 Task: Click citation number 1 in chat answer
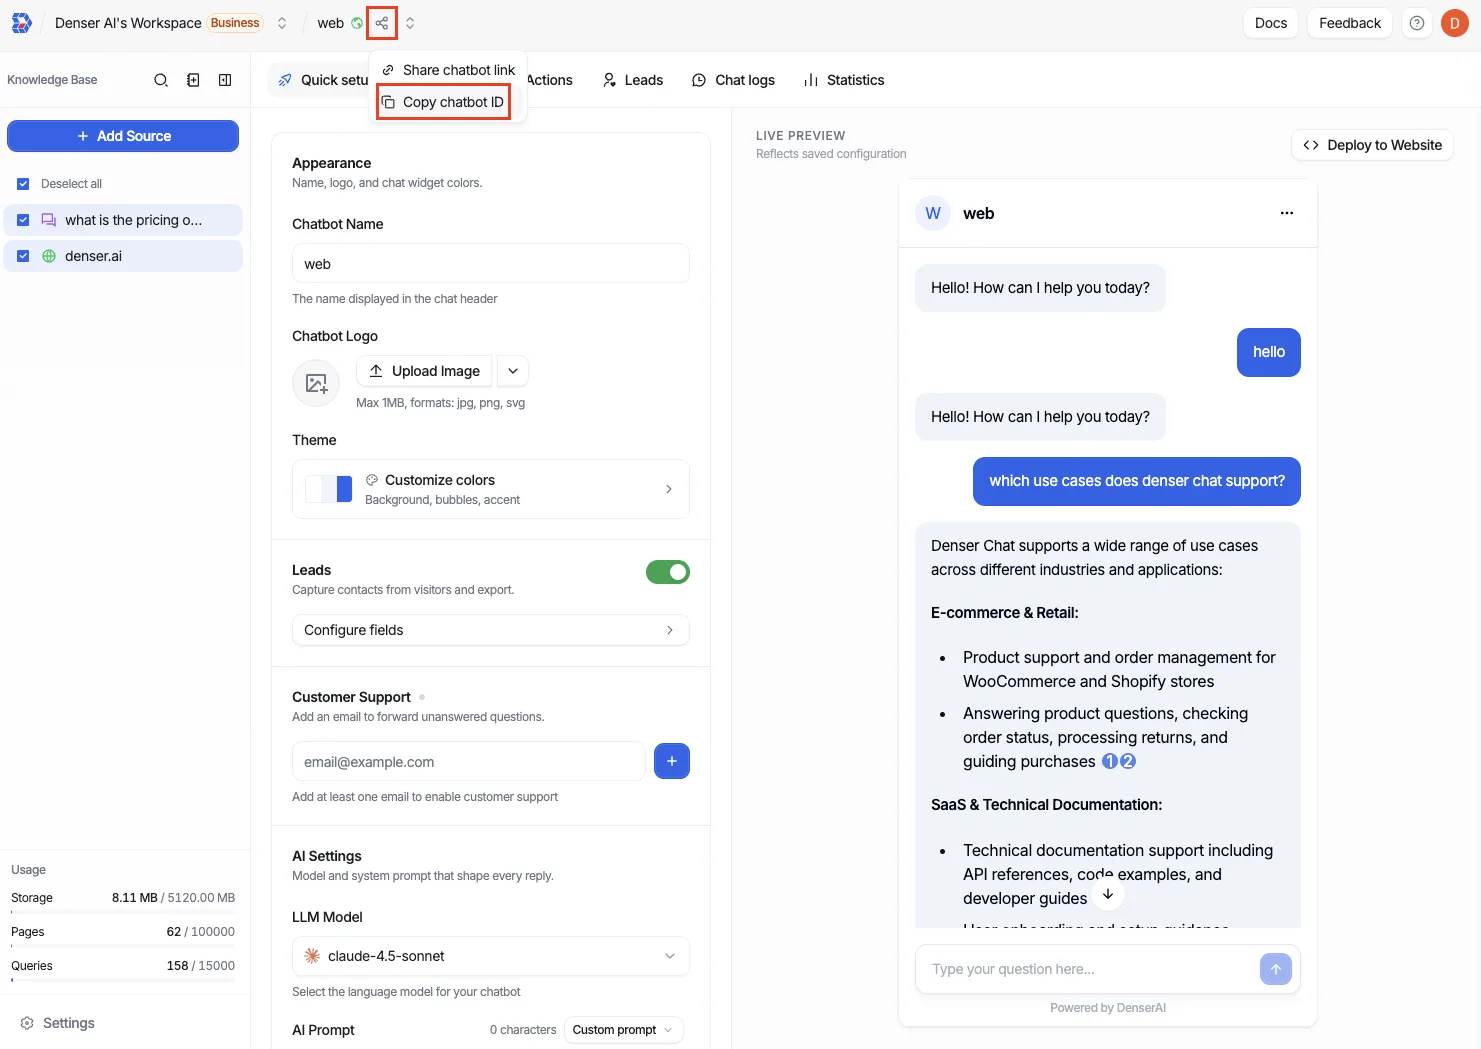(1110, 761)
